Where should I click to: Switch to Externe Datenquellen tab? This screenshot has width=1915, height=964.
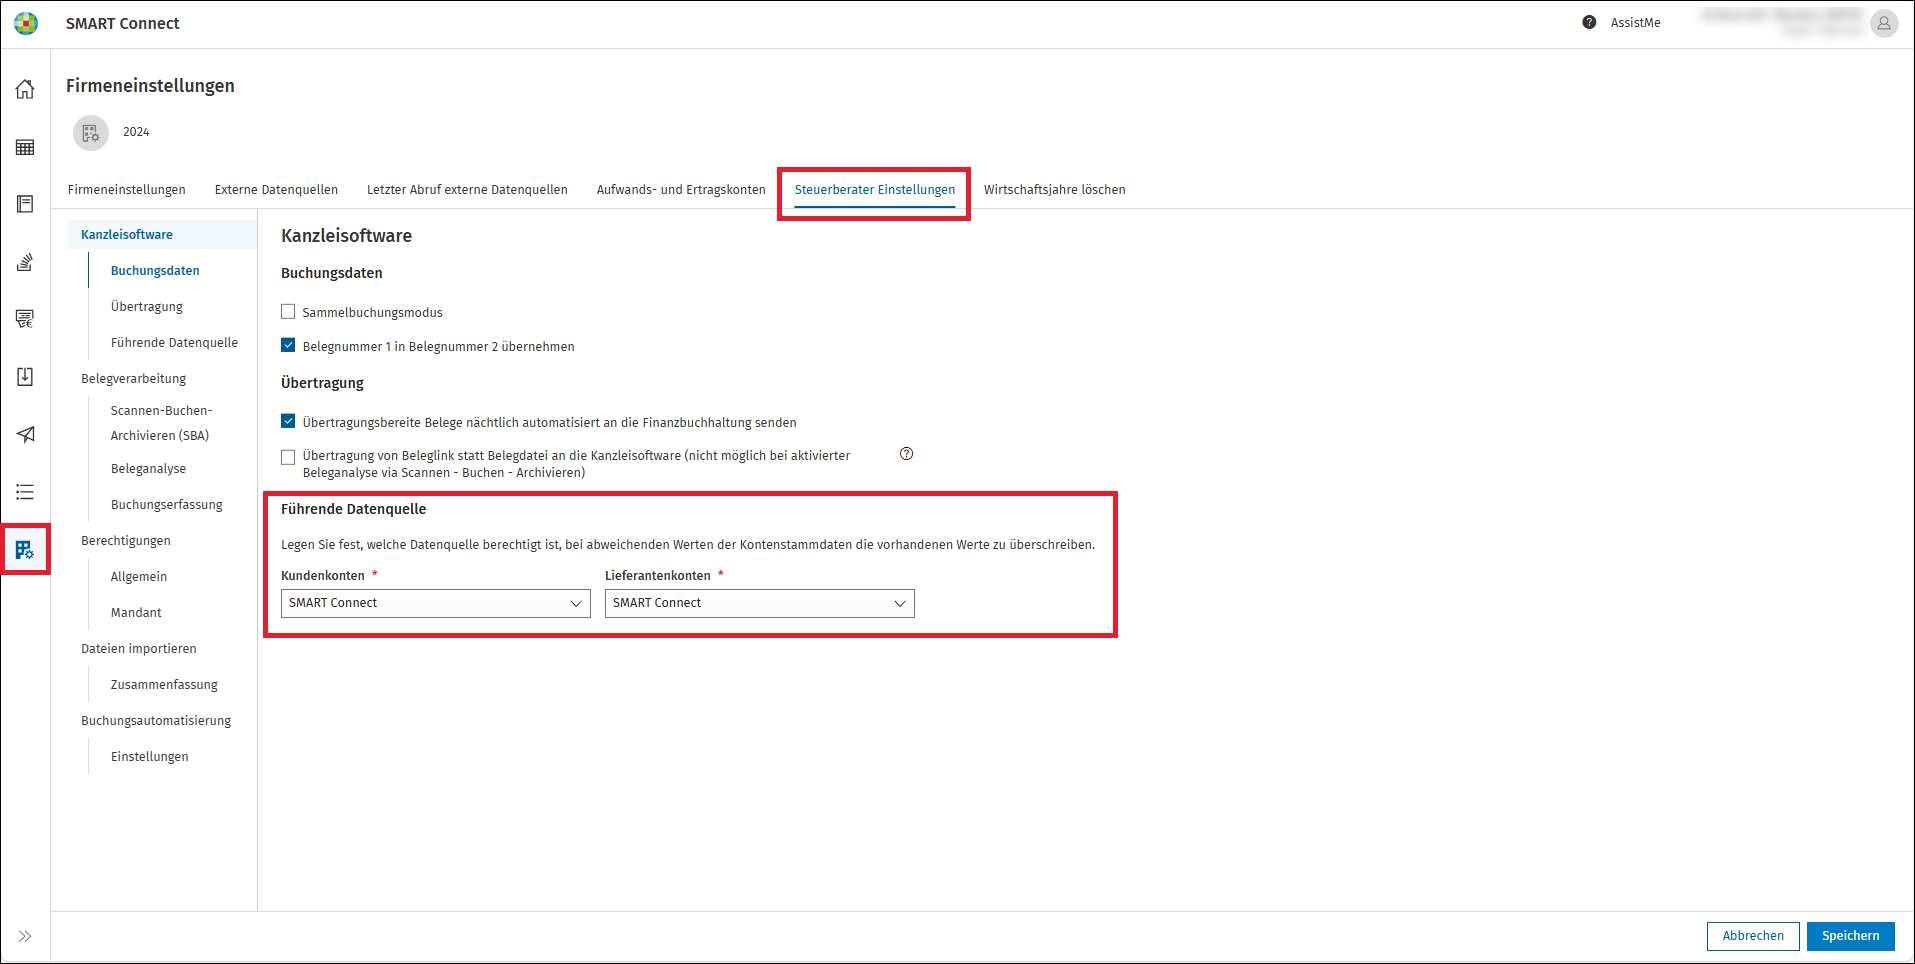point(276,190)
